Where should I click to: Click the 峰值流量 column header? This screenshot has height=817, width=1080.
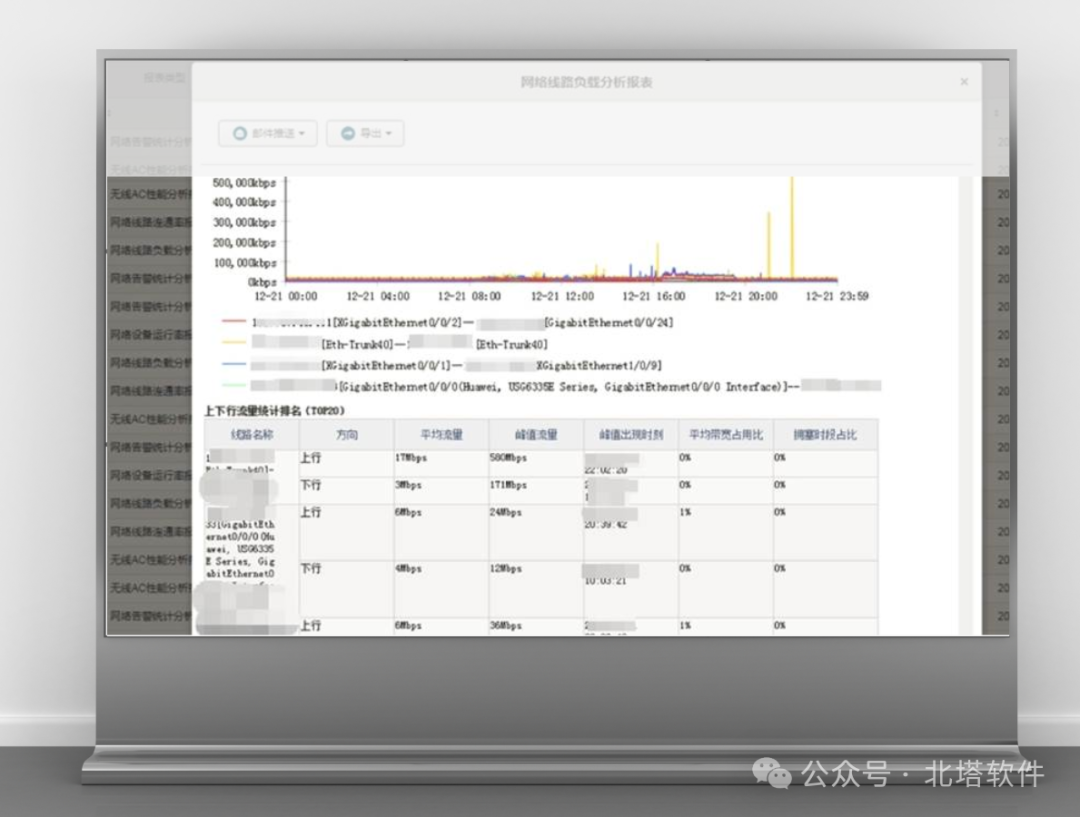[x=536, y=435]
